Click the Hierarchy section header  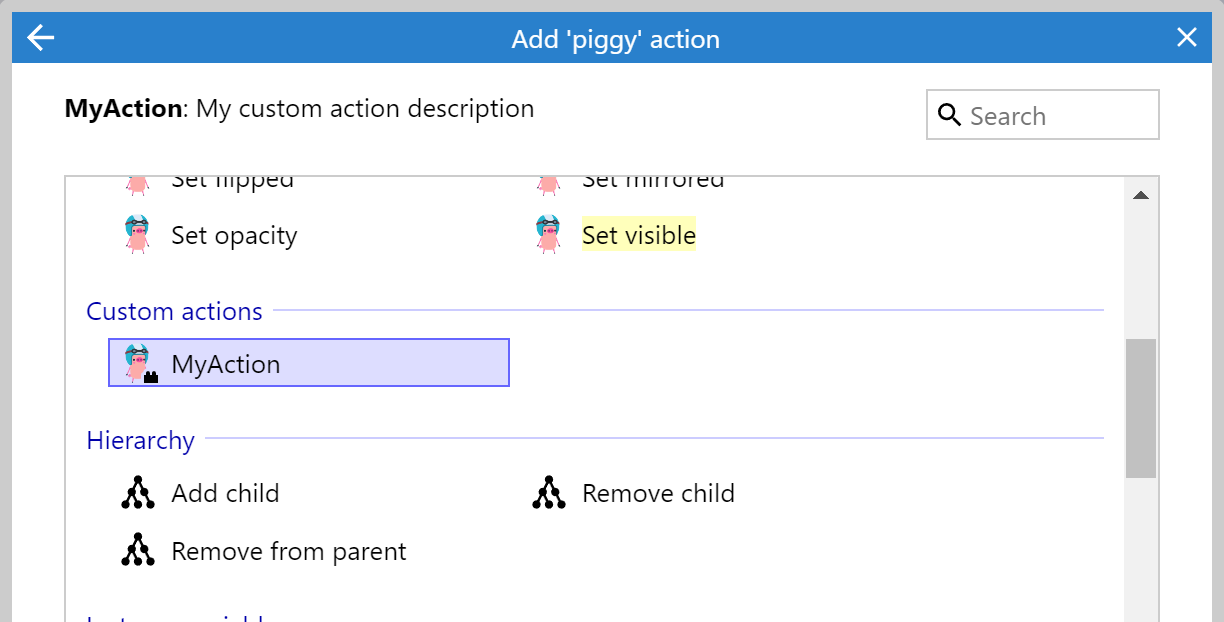[140, 440]
